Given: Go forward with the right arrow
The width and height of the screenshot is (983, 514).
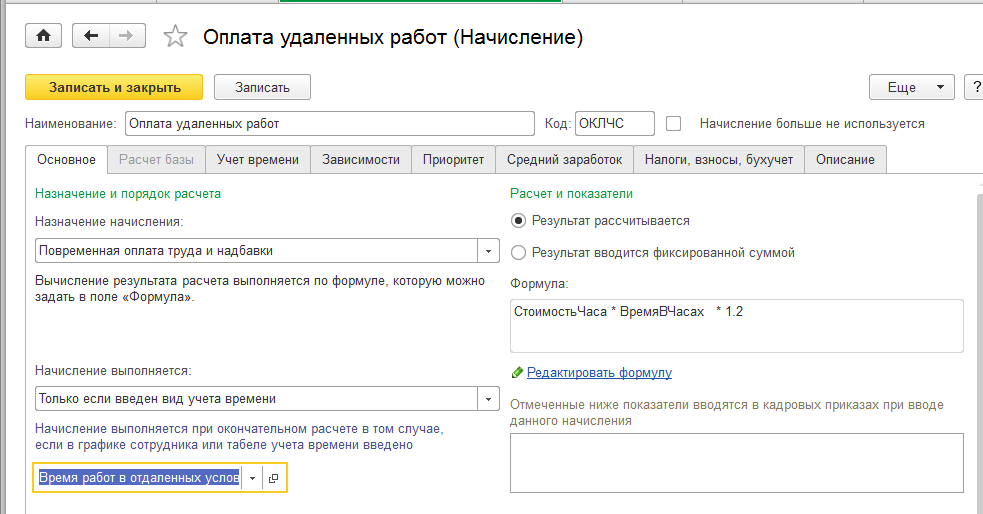Looking at the screenshot, I should [126, 36].
